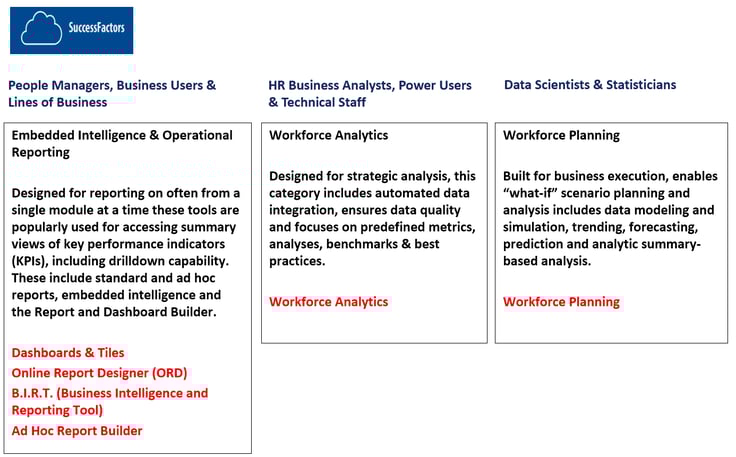Click the SuccessFactors logo text
This screenshot has width=736, height=457.
[x=97, y=27]
